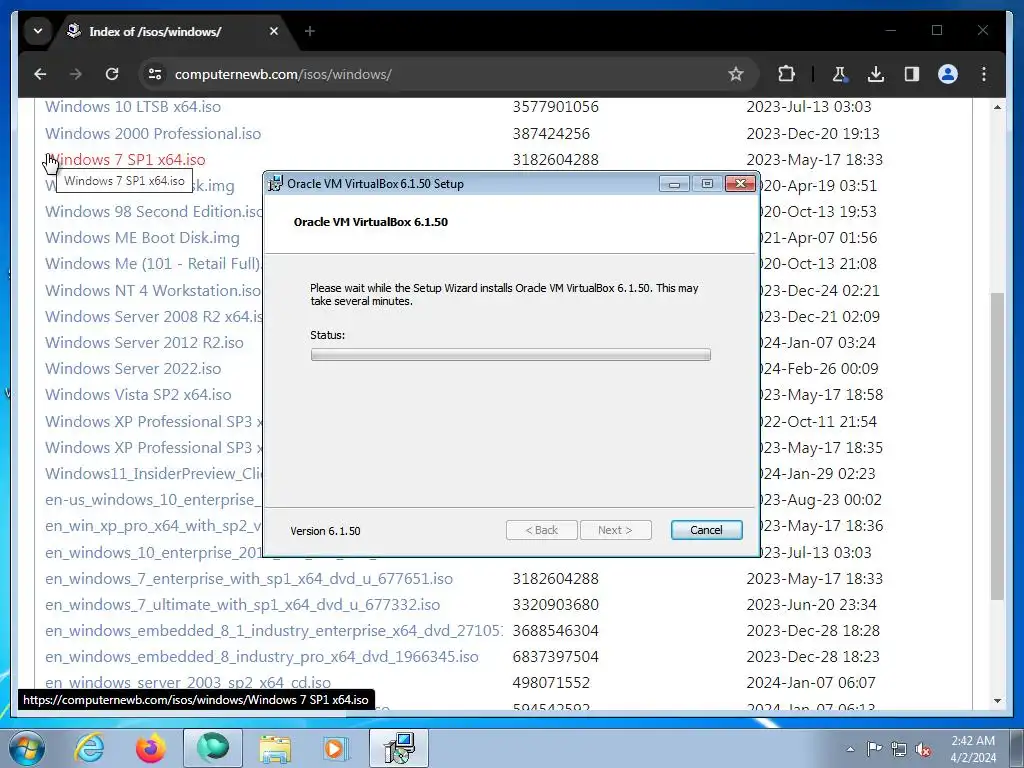Open Windows Media Player on taskbar
1024x768 pixels.
point(336,748)
